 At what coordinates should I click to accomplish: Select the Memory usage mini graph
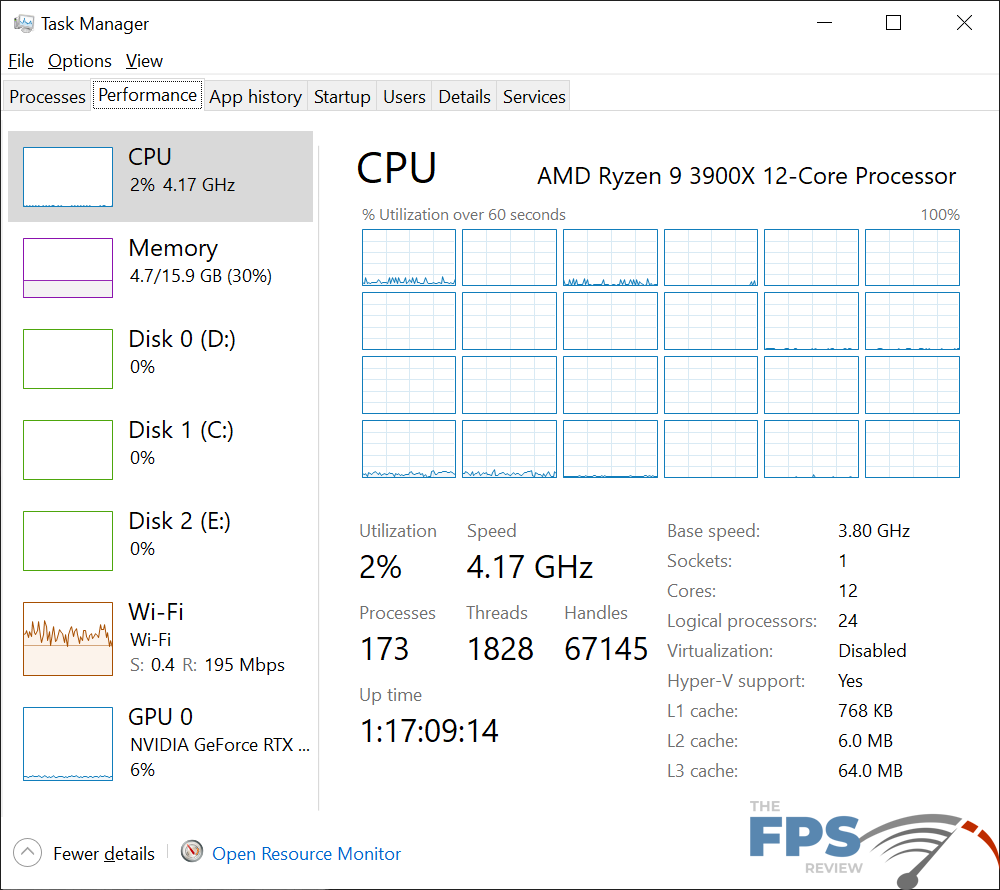[x=68, y=268]
